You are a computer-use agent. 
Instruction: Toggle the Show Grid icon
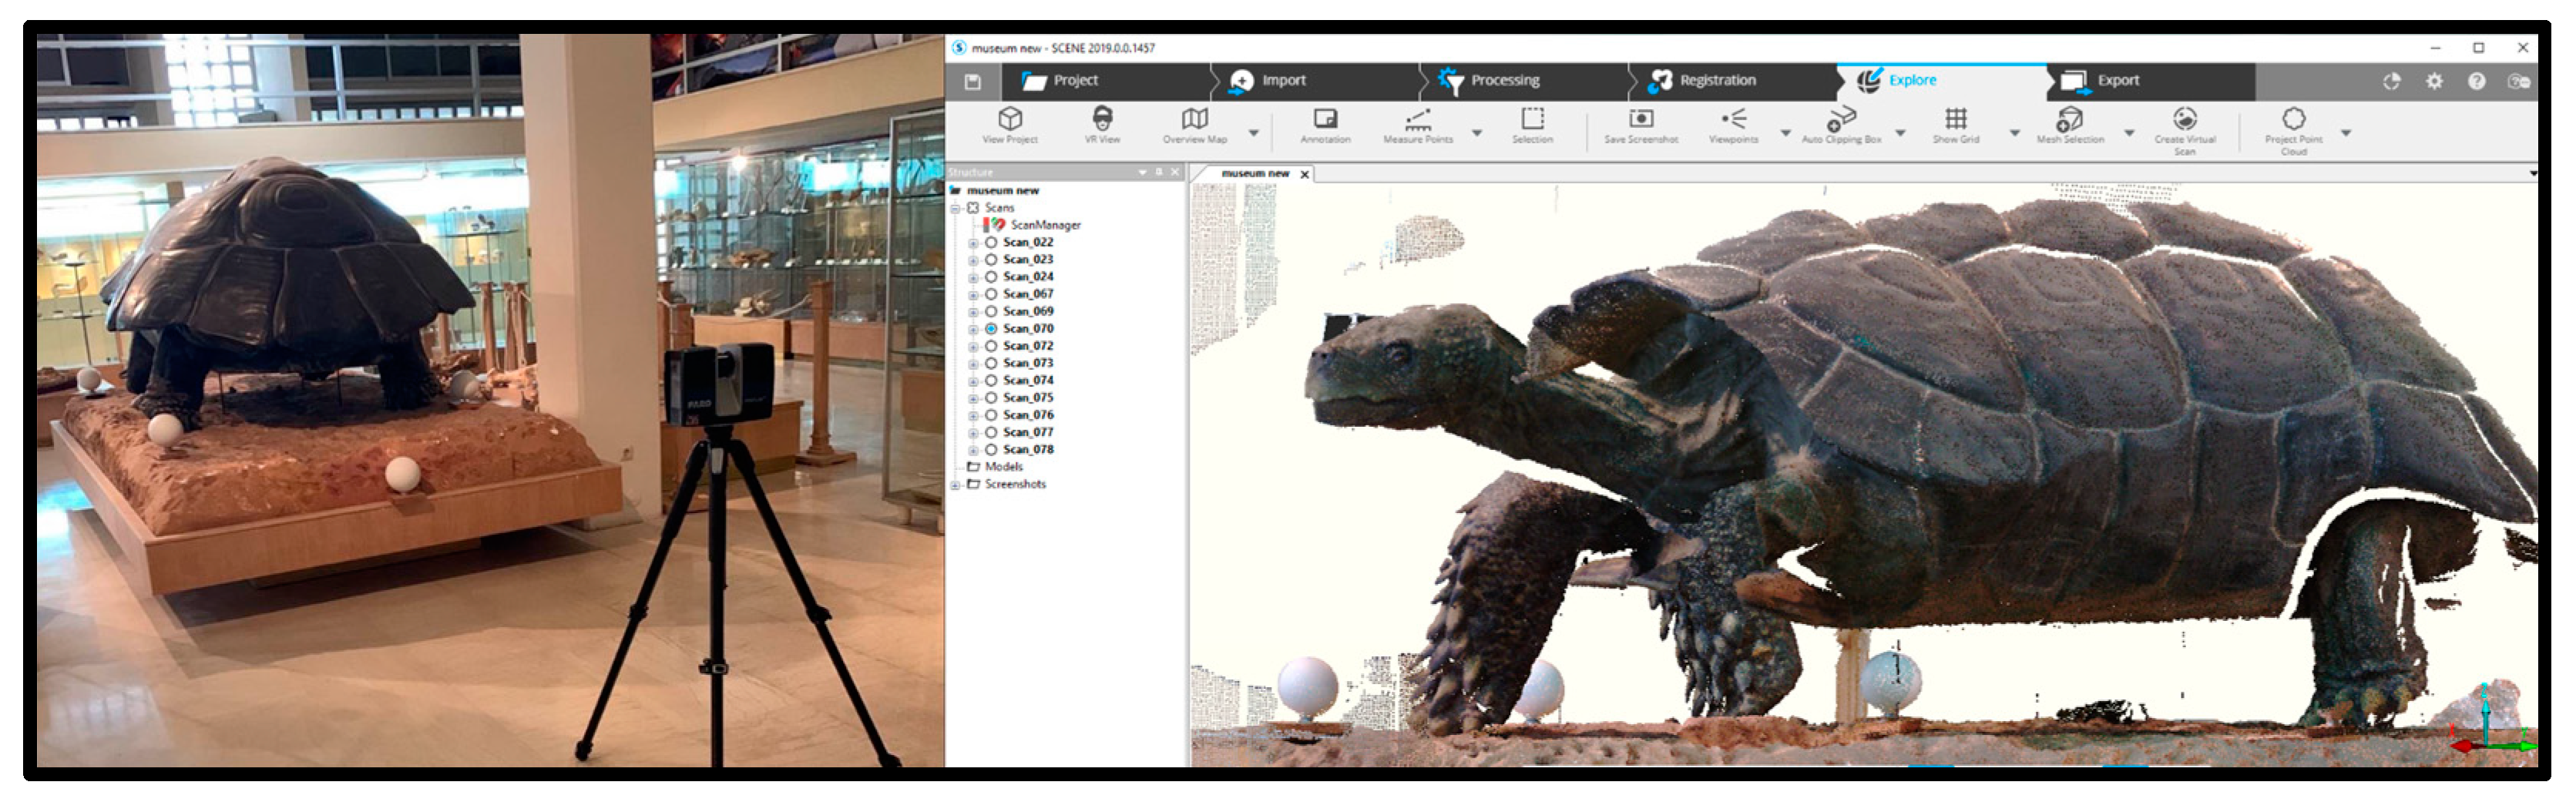click(x=1955, y=121)
